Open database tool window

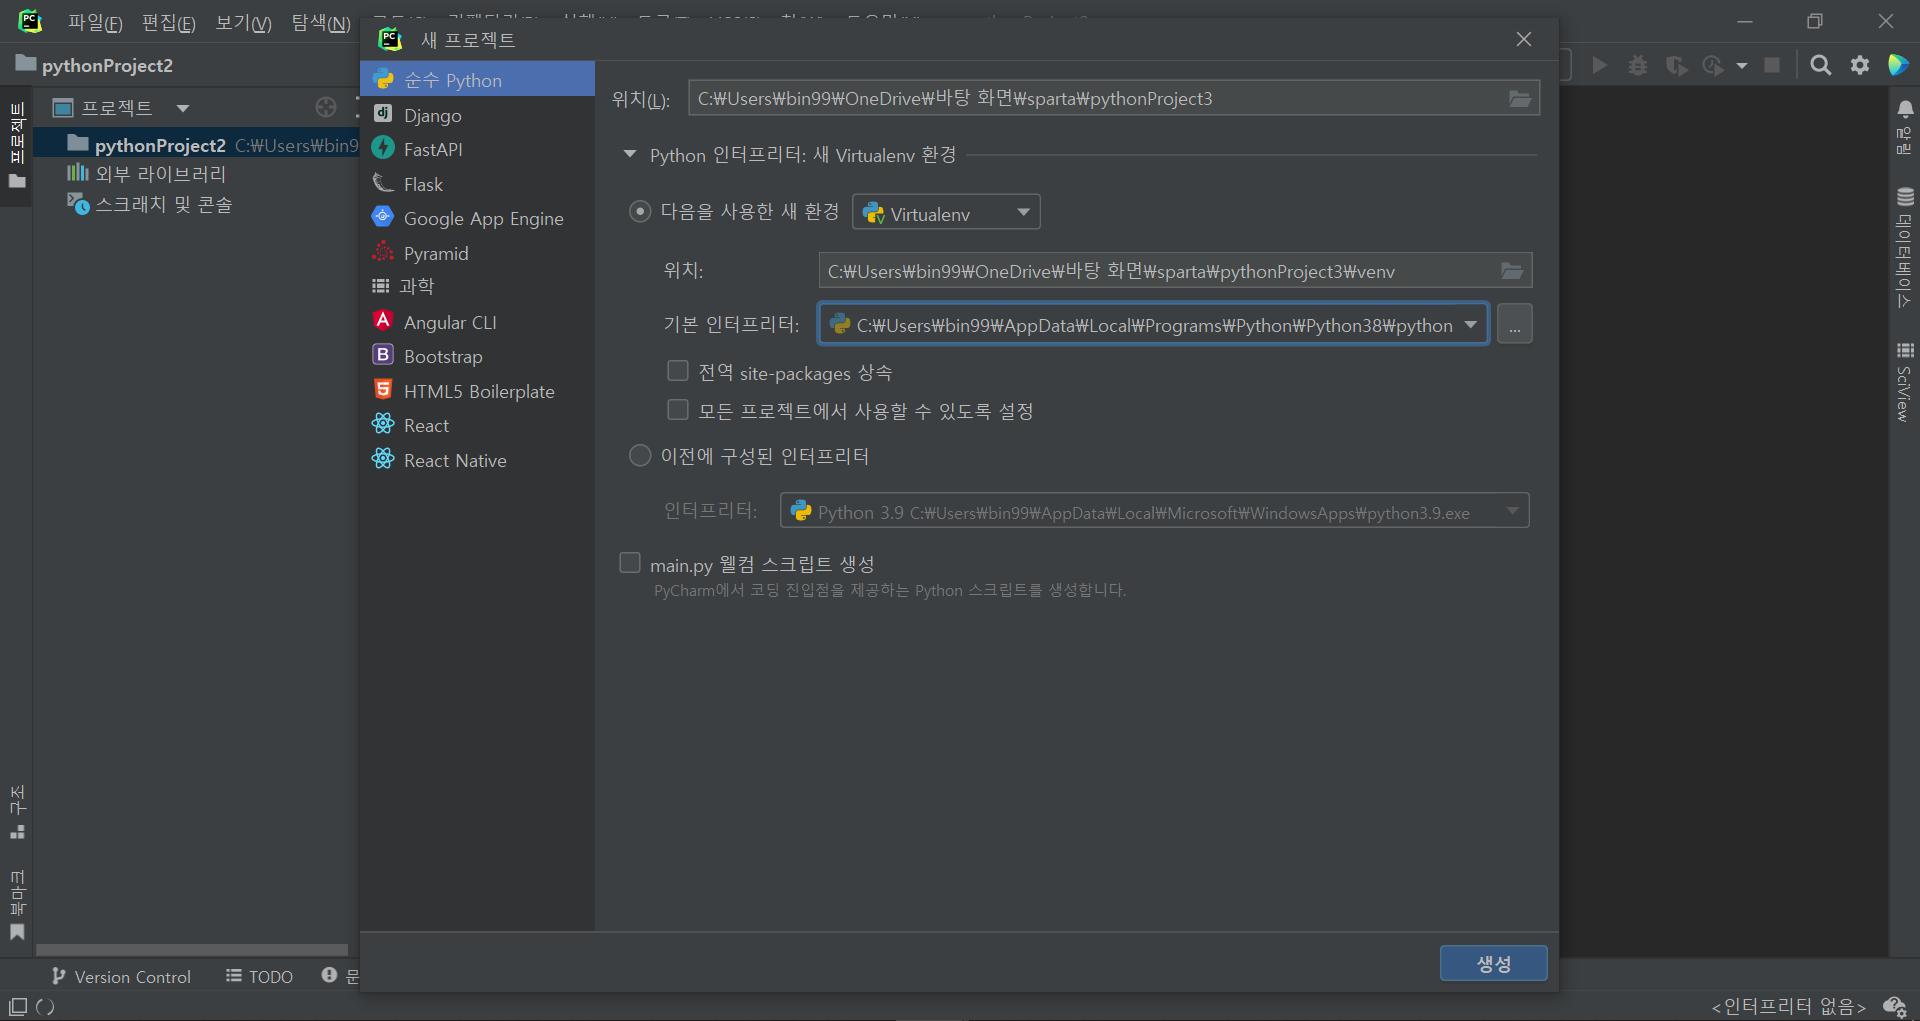(1904, 248)
